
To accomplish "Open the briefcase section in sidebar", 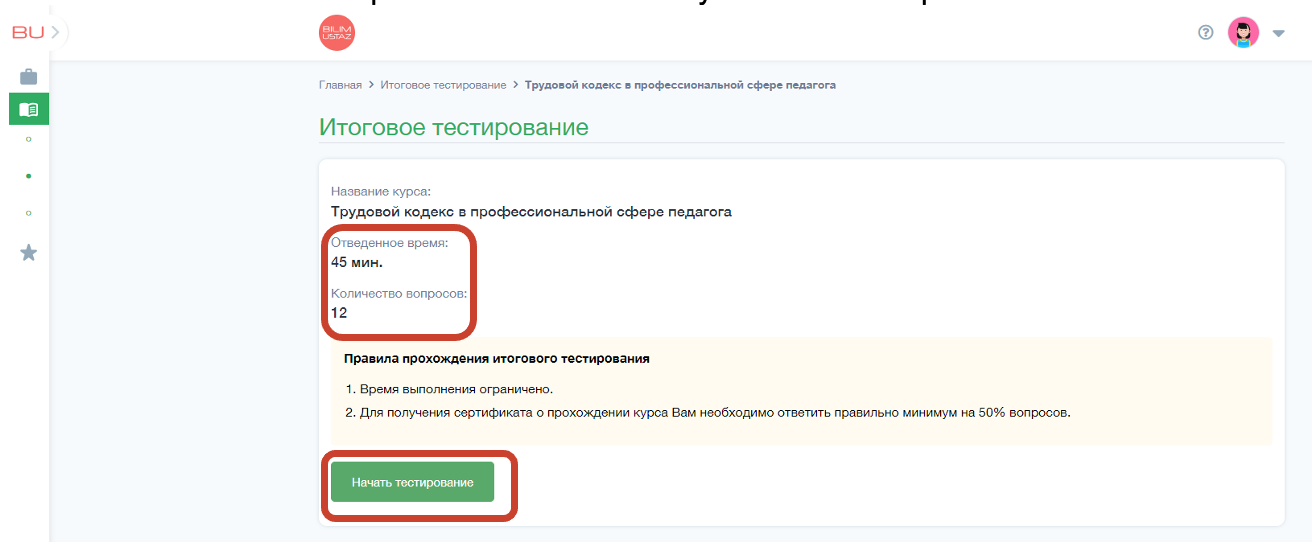I will (x=29, y=76).
